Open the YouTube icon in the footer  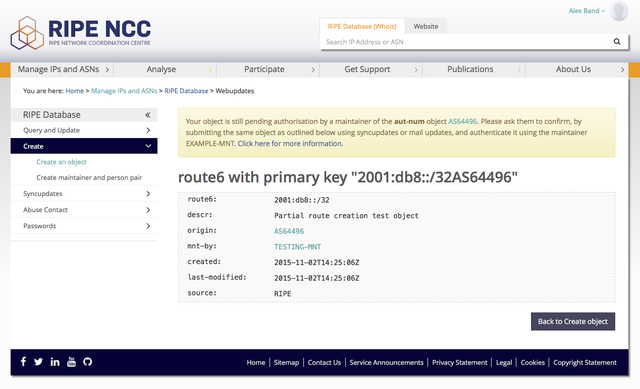pos(71,362)
